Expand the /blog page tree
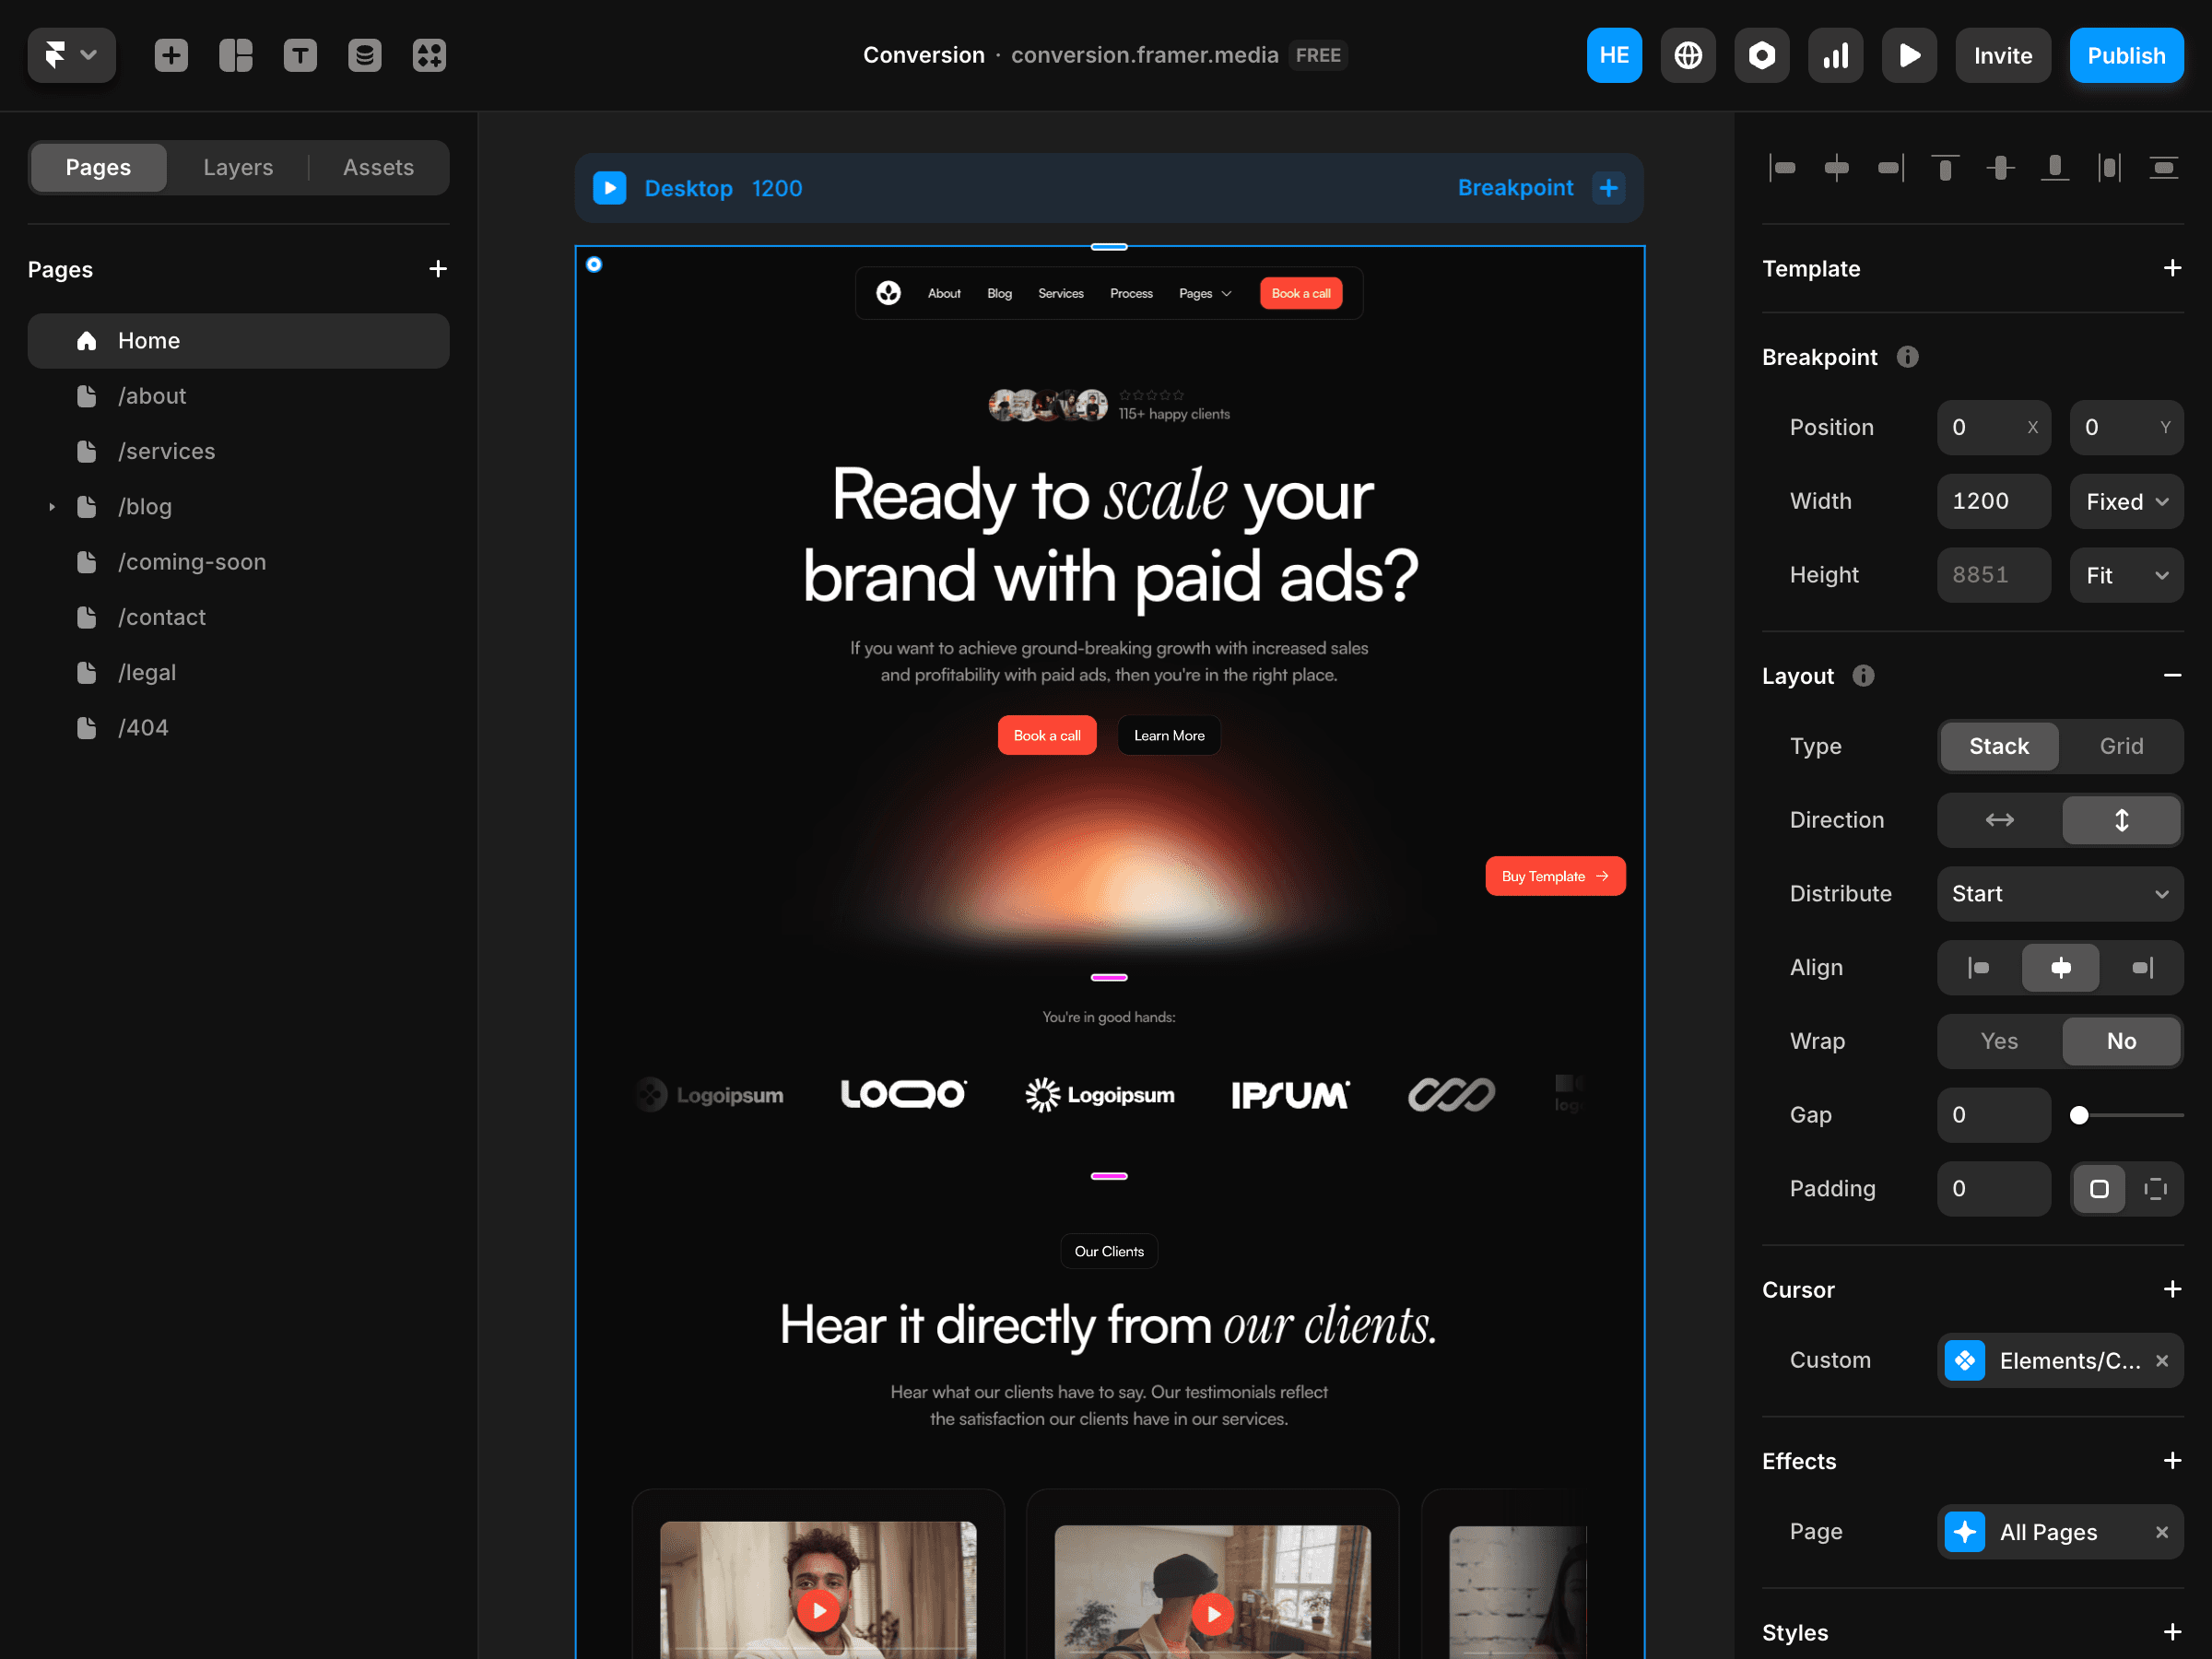This screenshot has width=2212, height=1659. [x=52, y=507]
